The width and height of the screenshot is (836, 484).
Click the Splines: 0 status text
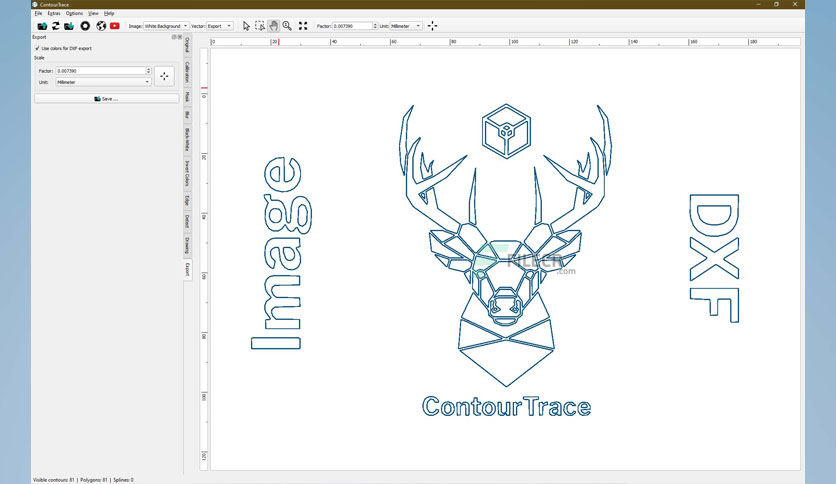123,480
